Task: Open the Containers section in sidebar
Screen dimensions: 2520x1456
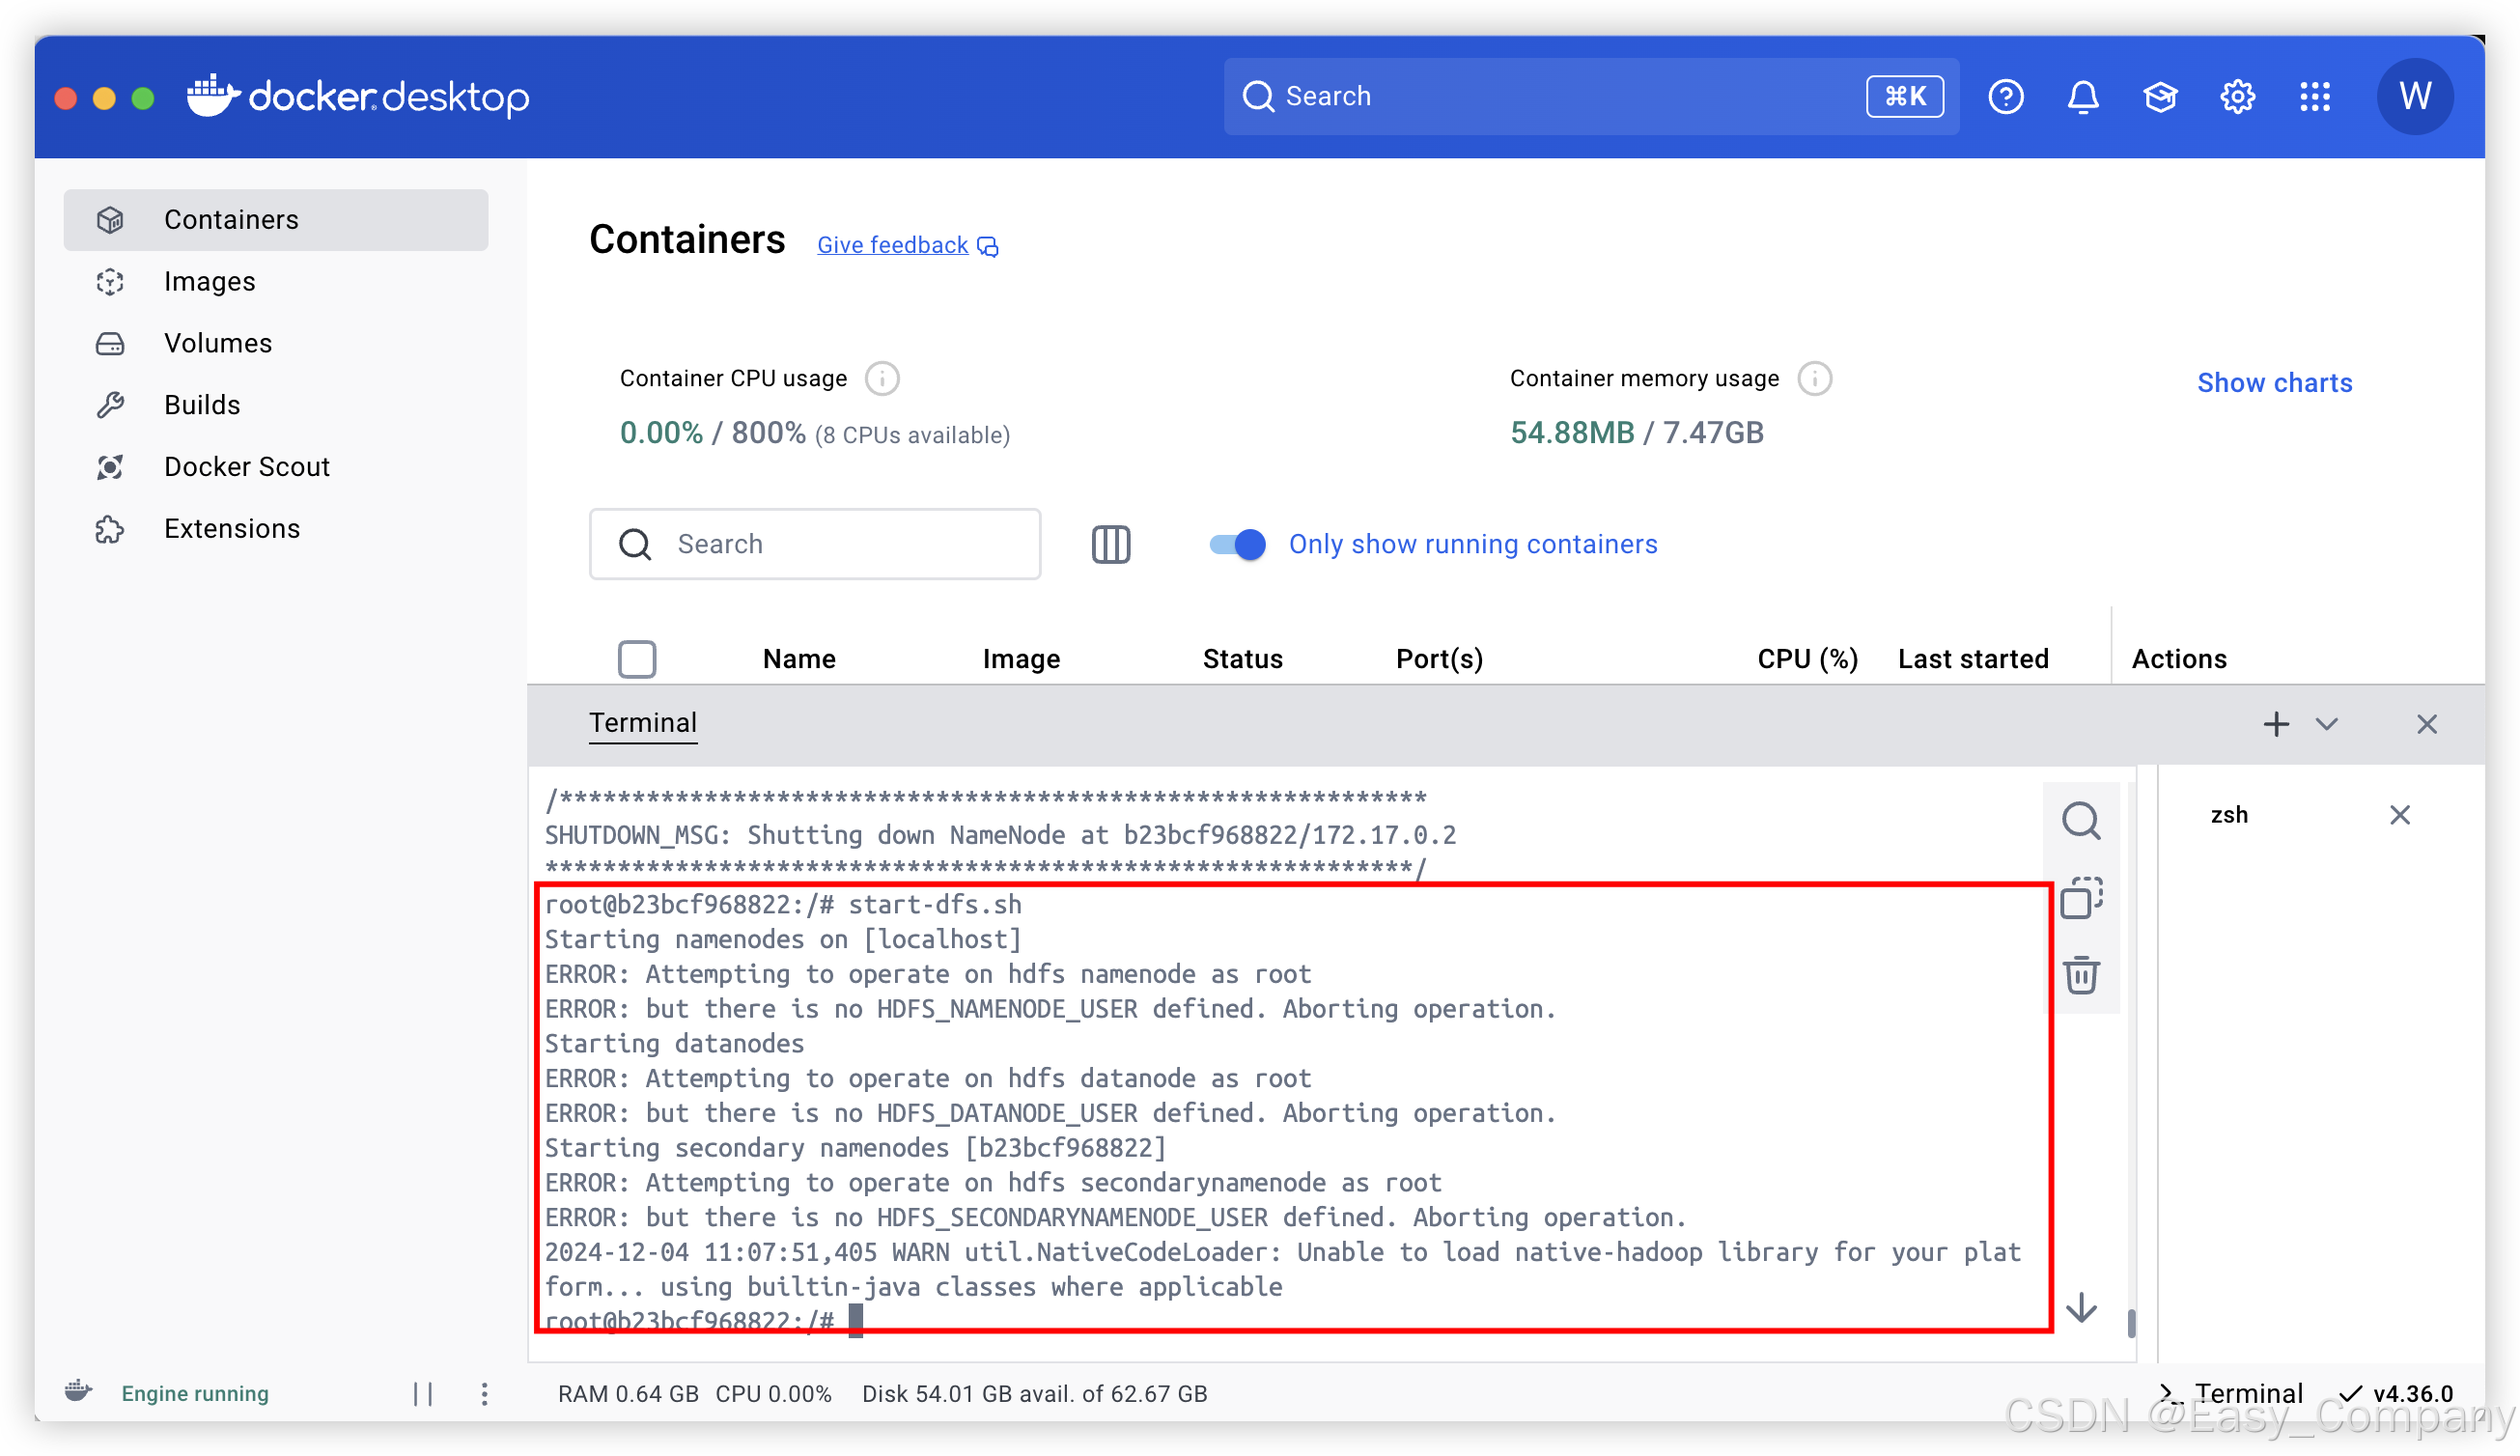Action: pyautogui.click(x=275, y=219)
